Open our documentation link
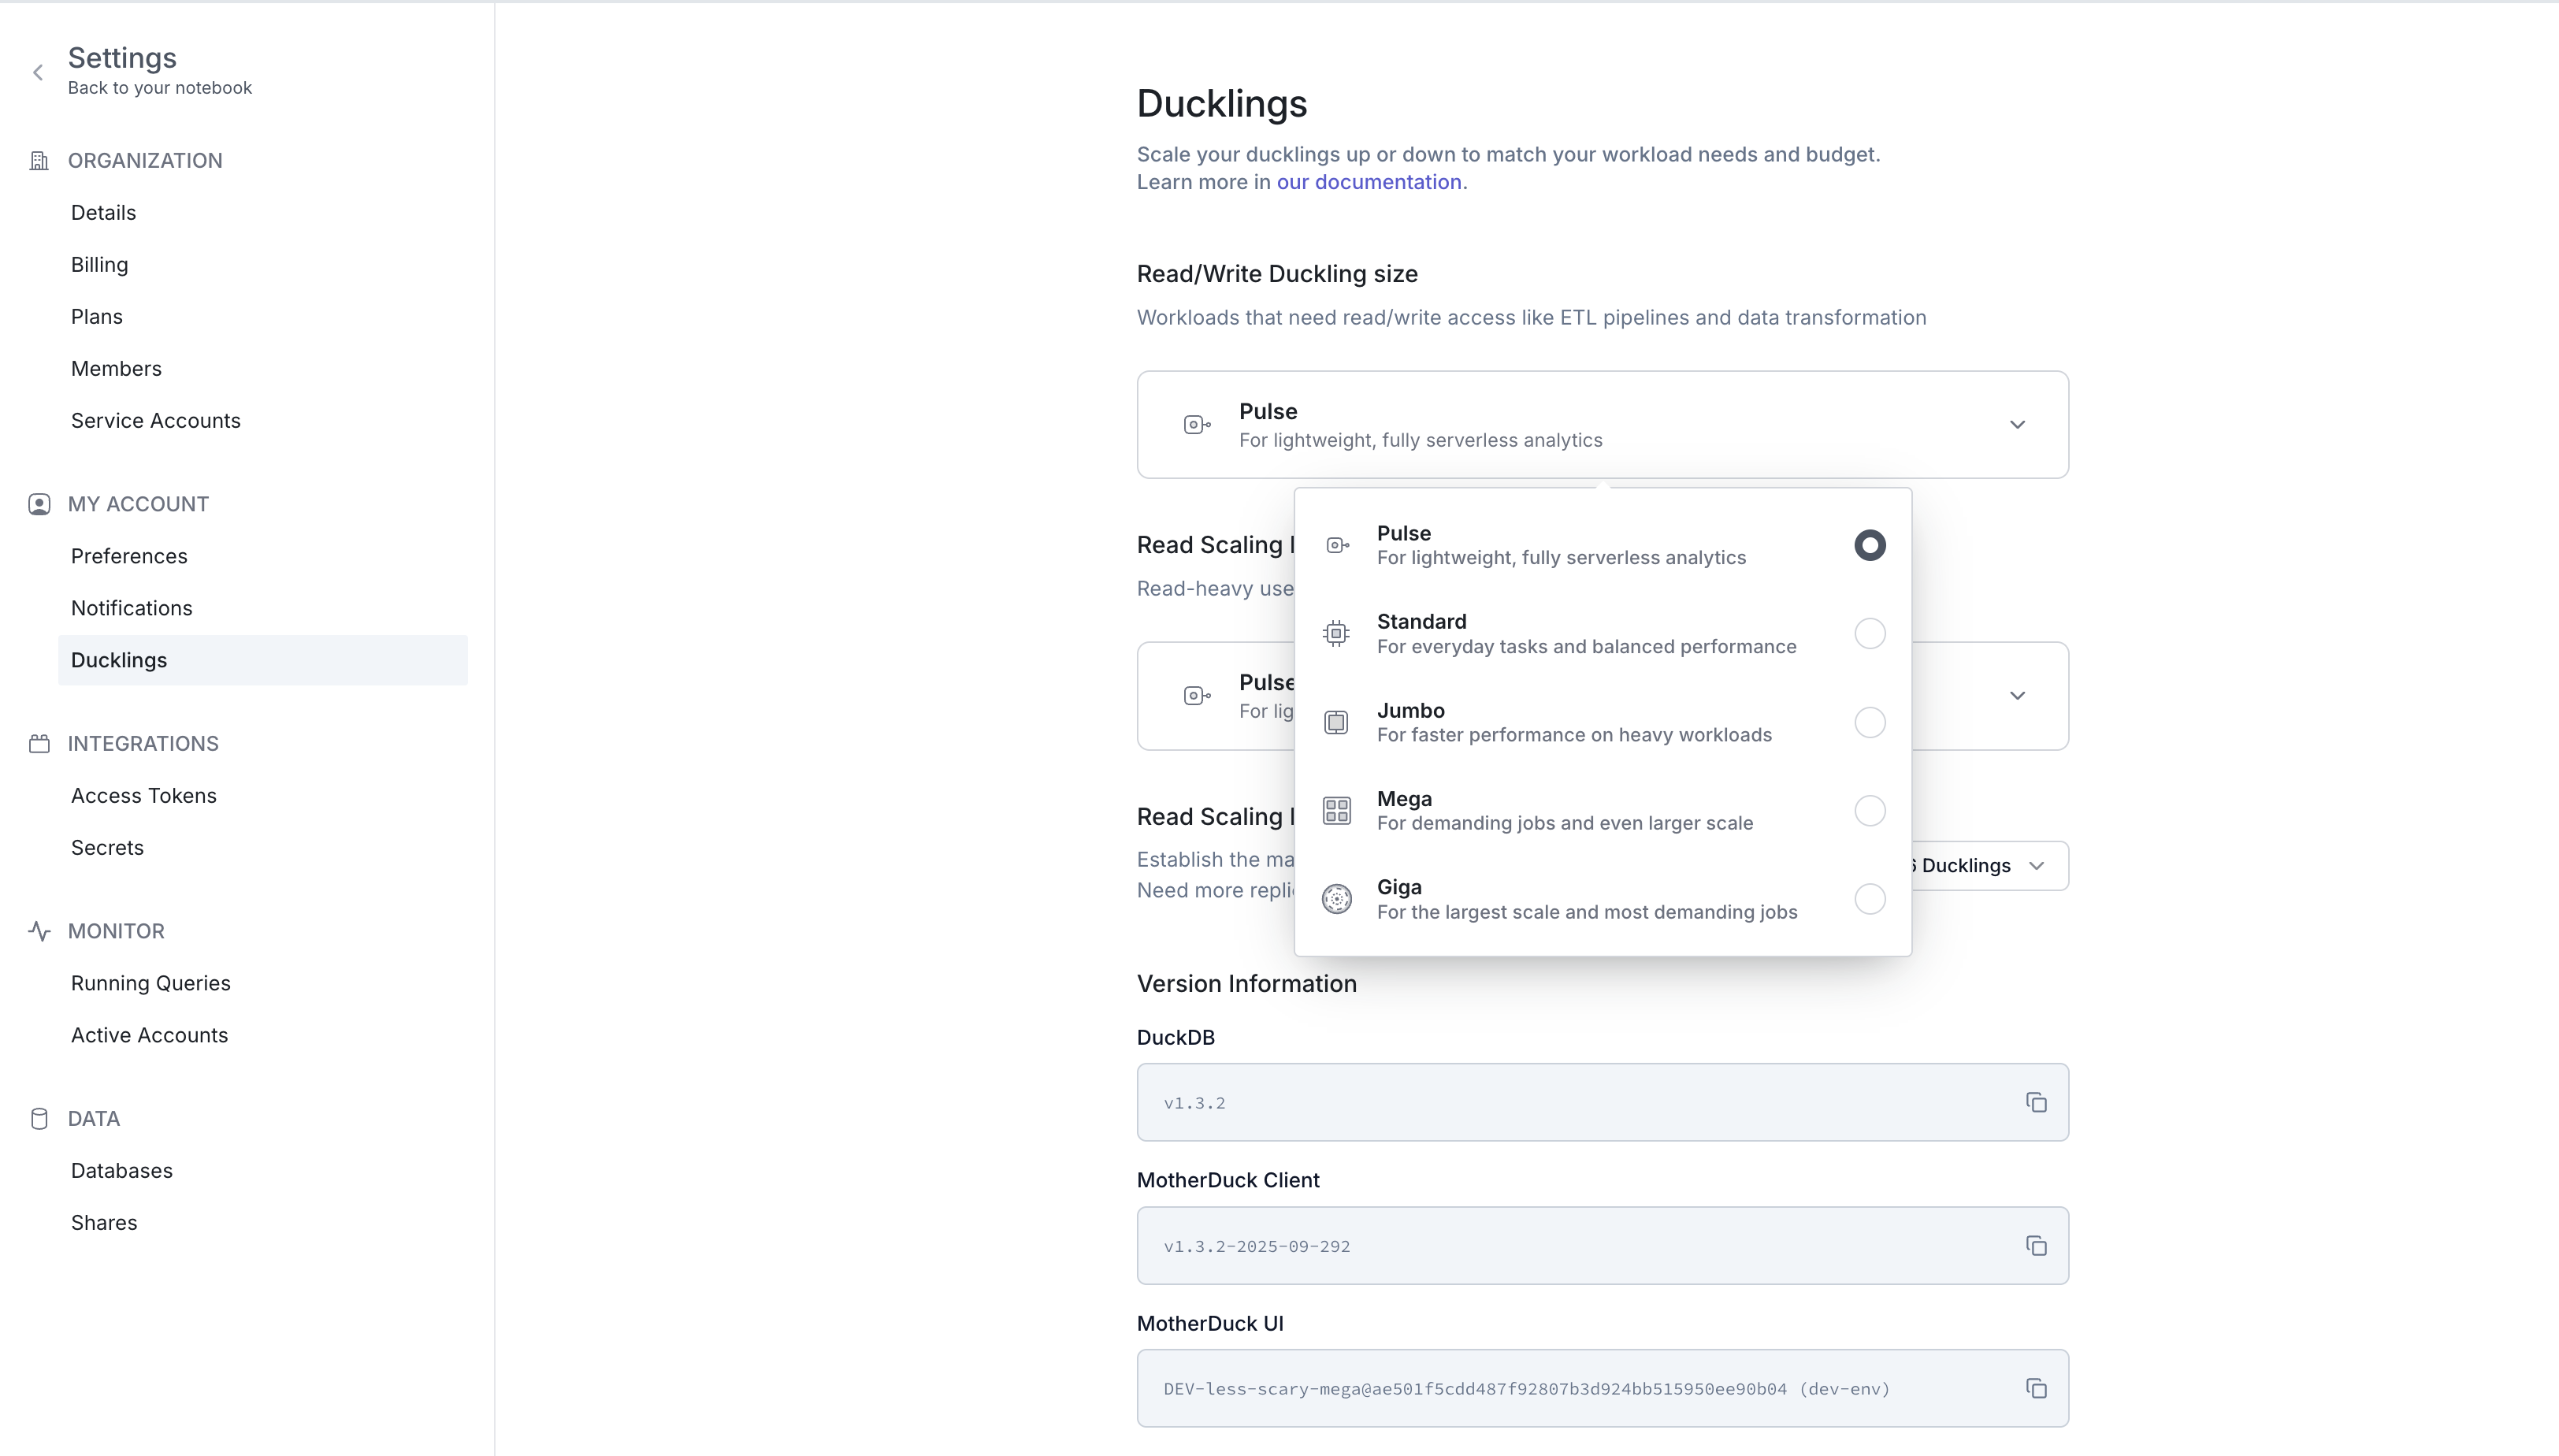The image size is (2559, 1456). coord(1369,181)
